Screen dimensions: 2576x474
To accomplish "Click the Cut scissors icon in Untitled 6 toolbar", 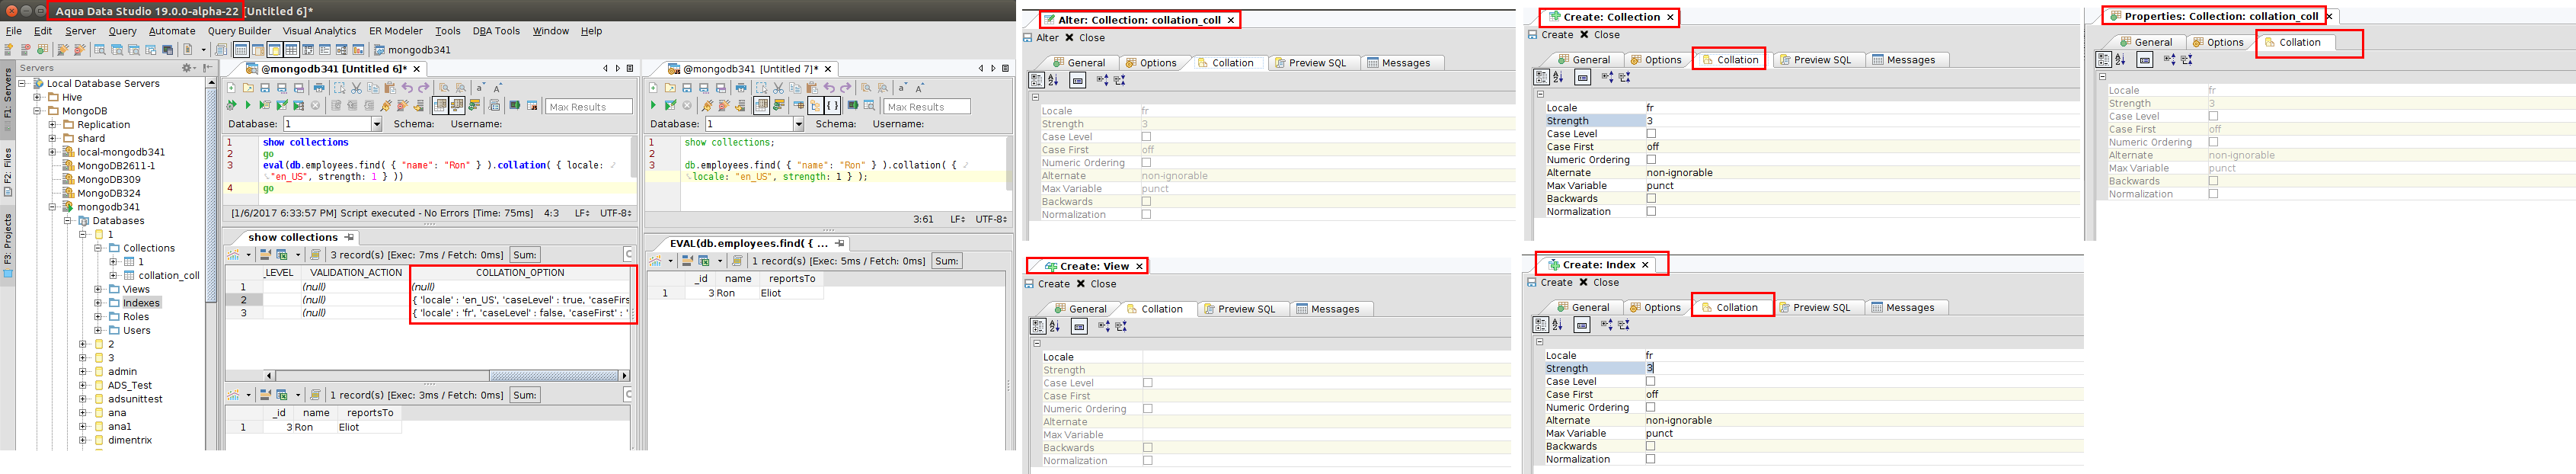I will click(x=357, y=88).
